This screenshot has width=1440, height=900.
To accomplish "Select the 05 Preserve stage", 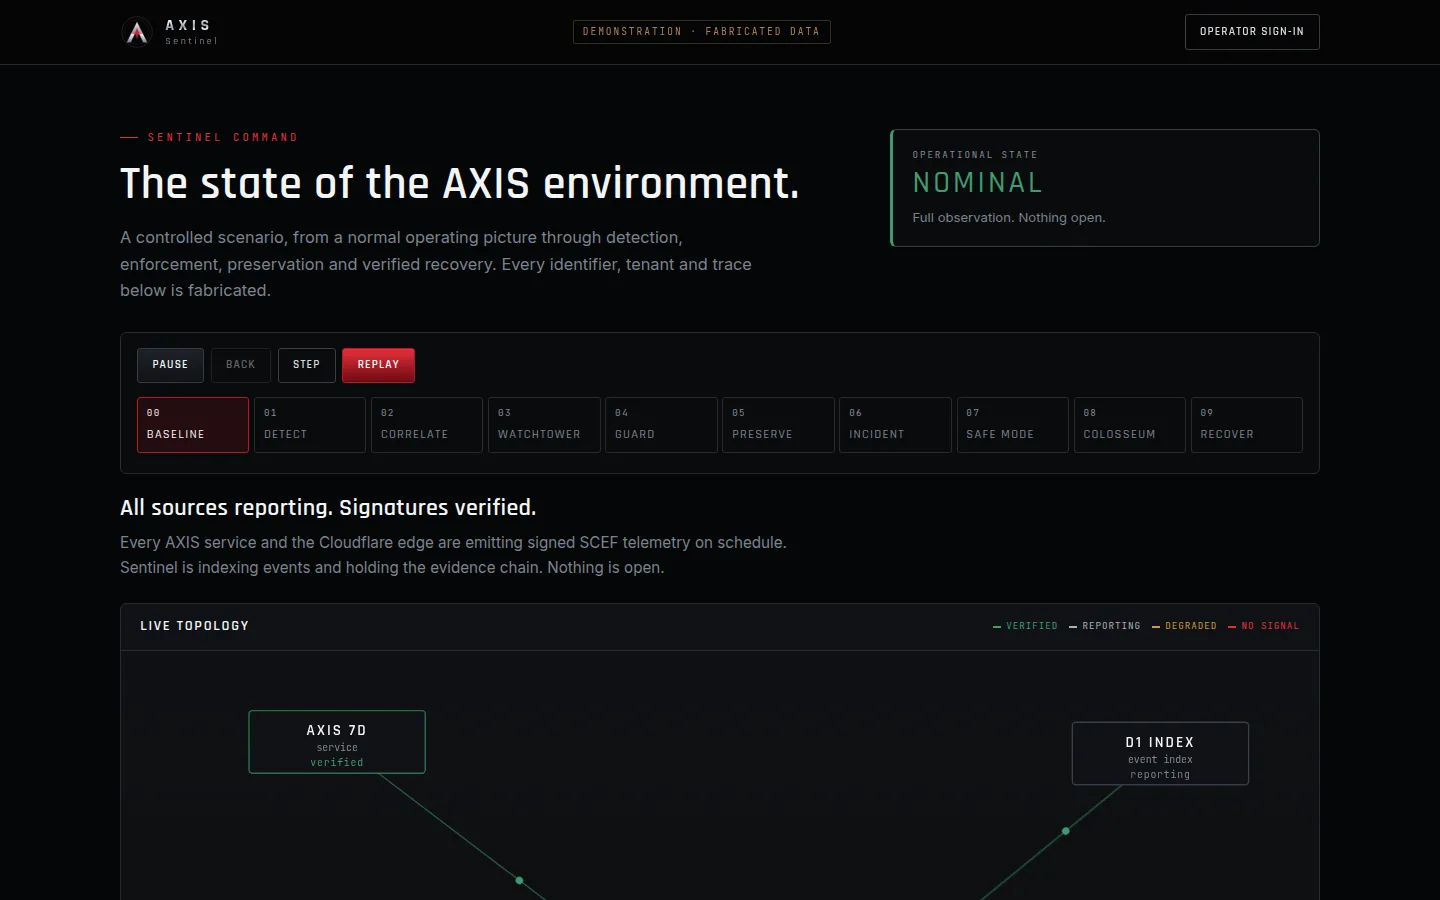I will (x=778, y=425).
